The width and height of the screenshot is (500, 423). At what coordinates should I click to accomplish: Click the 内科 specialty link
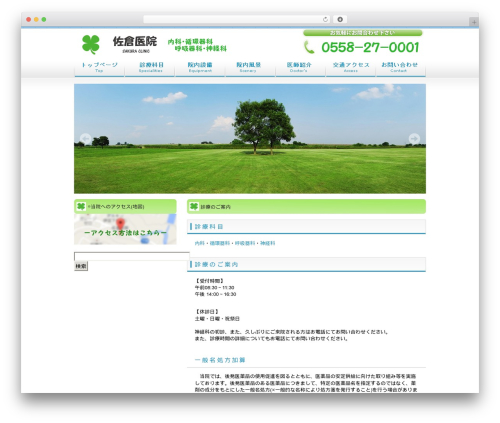click(x=199, y=243)
